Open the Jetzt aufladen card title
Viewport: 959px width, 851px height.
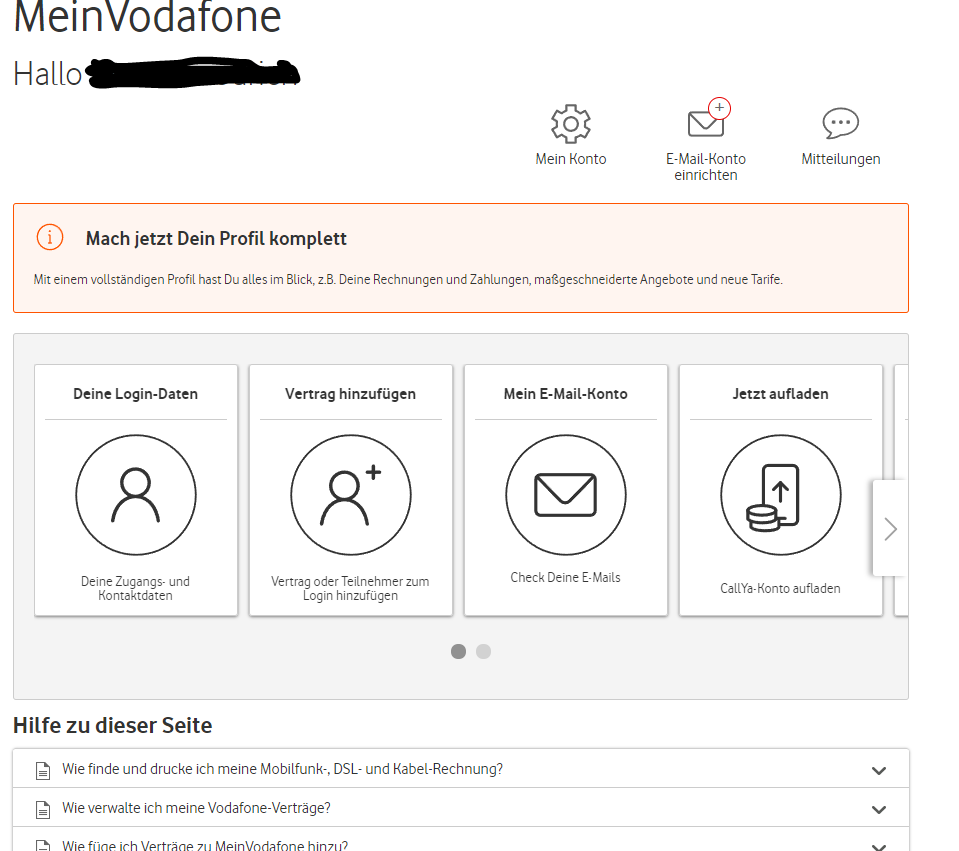(781, 394)
